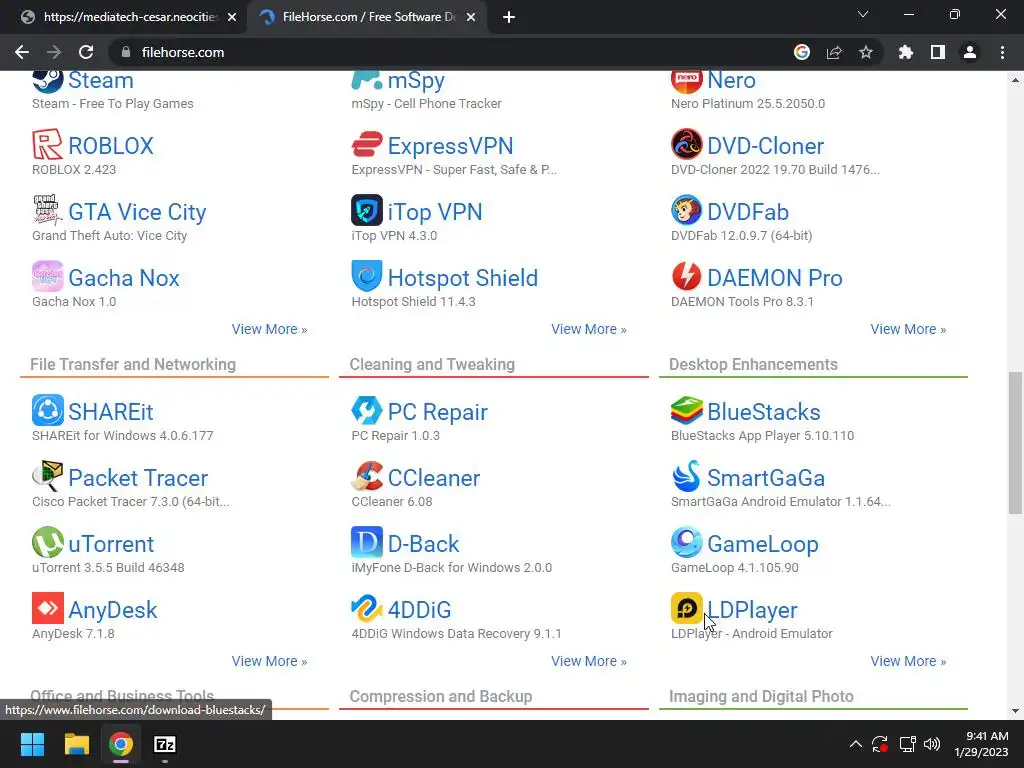Screen dimensions: 1024x768
Task: Click the Imaging and Digital Photo heading
Action: 761,696
